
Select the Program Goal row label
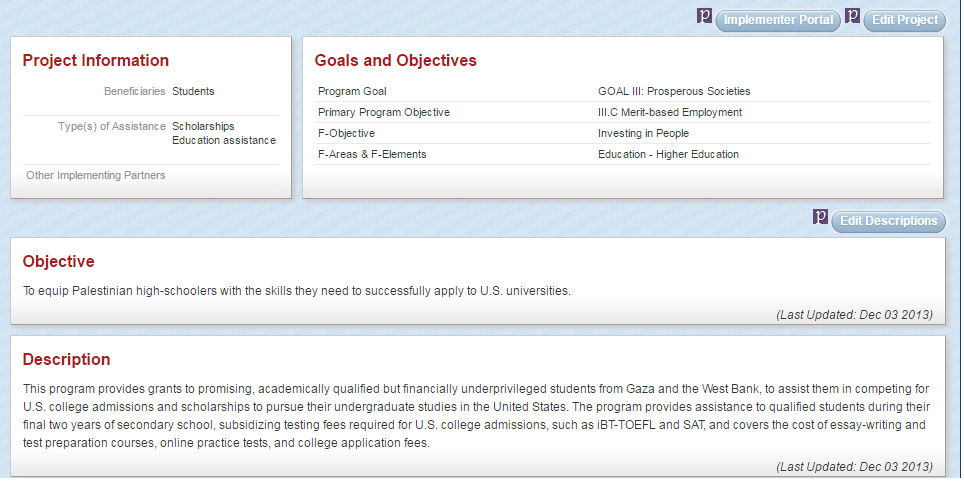point(352,91)
